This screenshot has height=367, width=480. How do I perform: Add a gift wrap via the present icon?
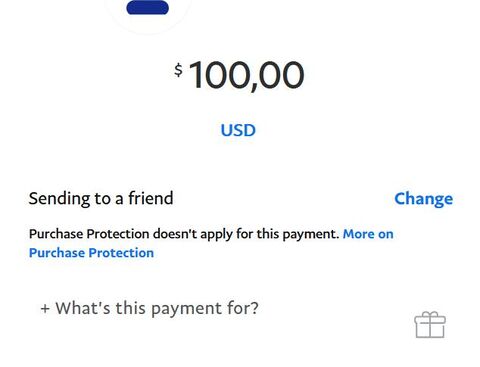tap(430, 325)
